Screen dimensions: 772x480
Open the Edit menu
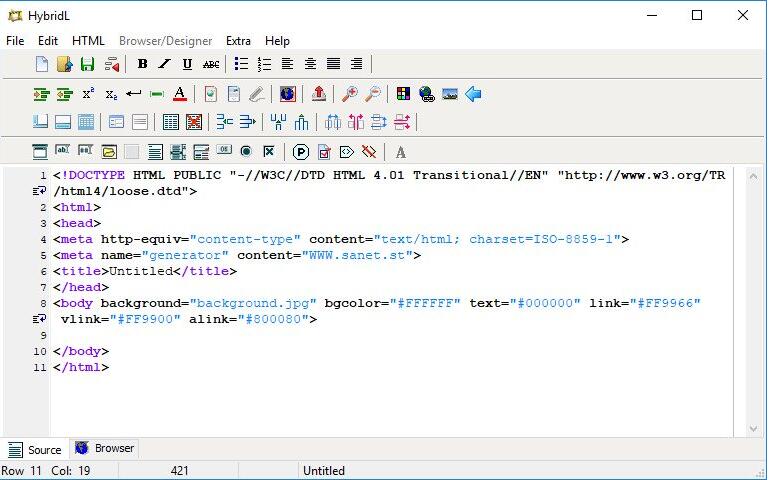point(48,41)
